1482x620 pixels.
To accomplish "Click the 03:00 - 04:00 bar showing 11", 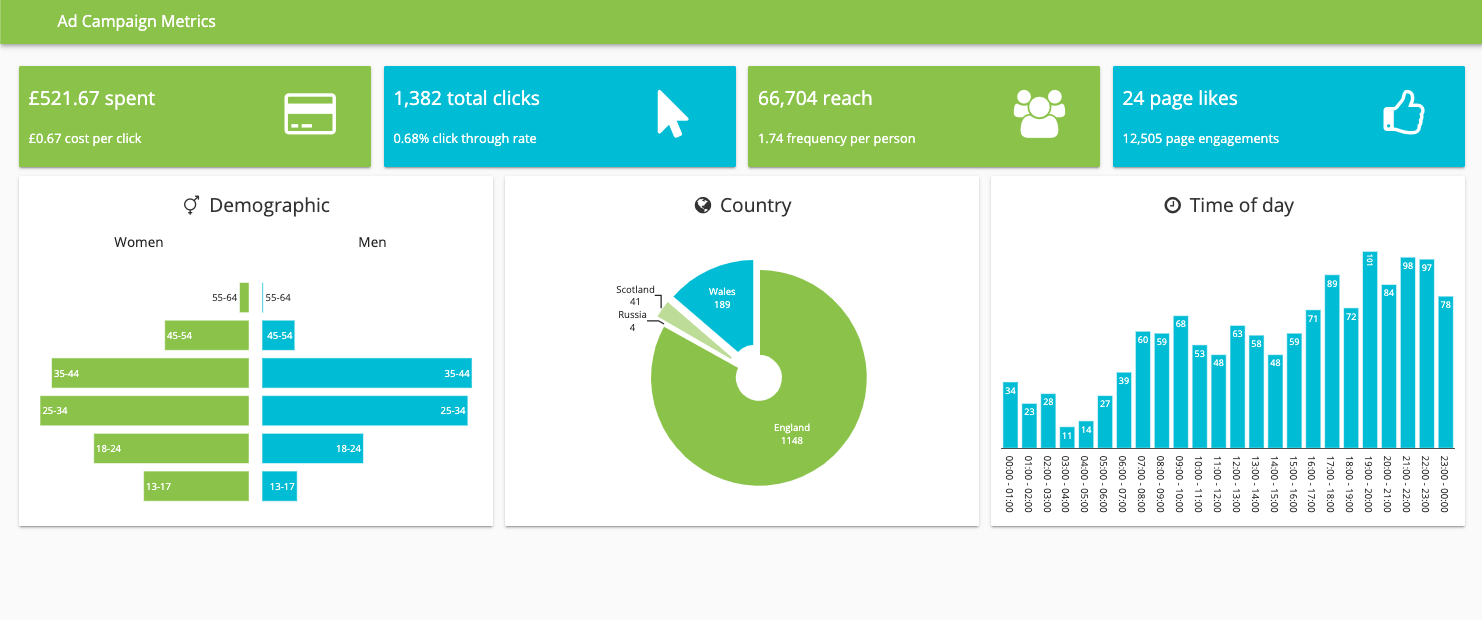I will pyautogui.click(x=1067, y=438).
